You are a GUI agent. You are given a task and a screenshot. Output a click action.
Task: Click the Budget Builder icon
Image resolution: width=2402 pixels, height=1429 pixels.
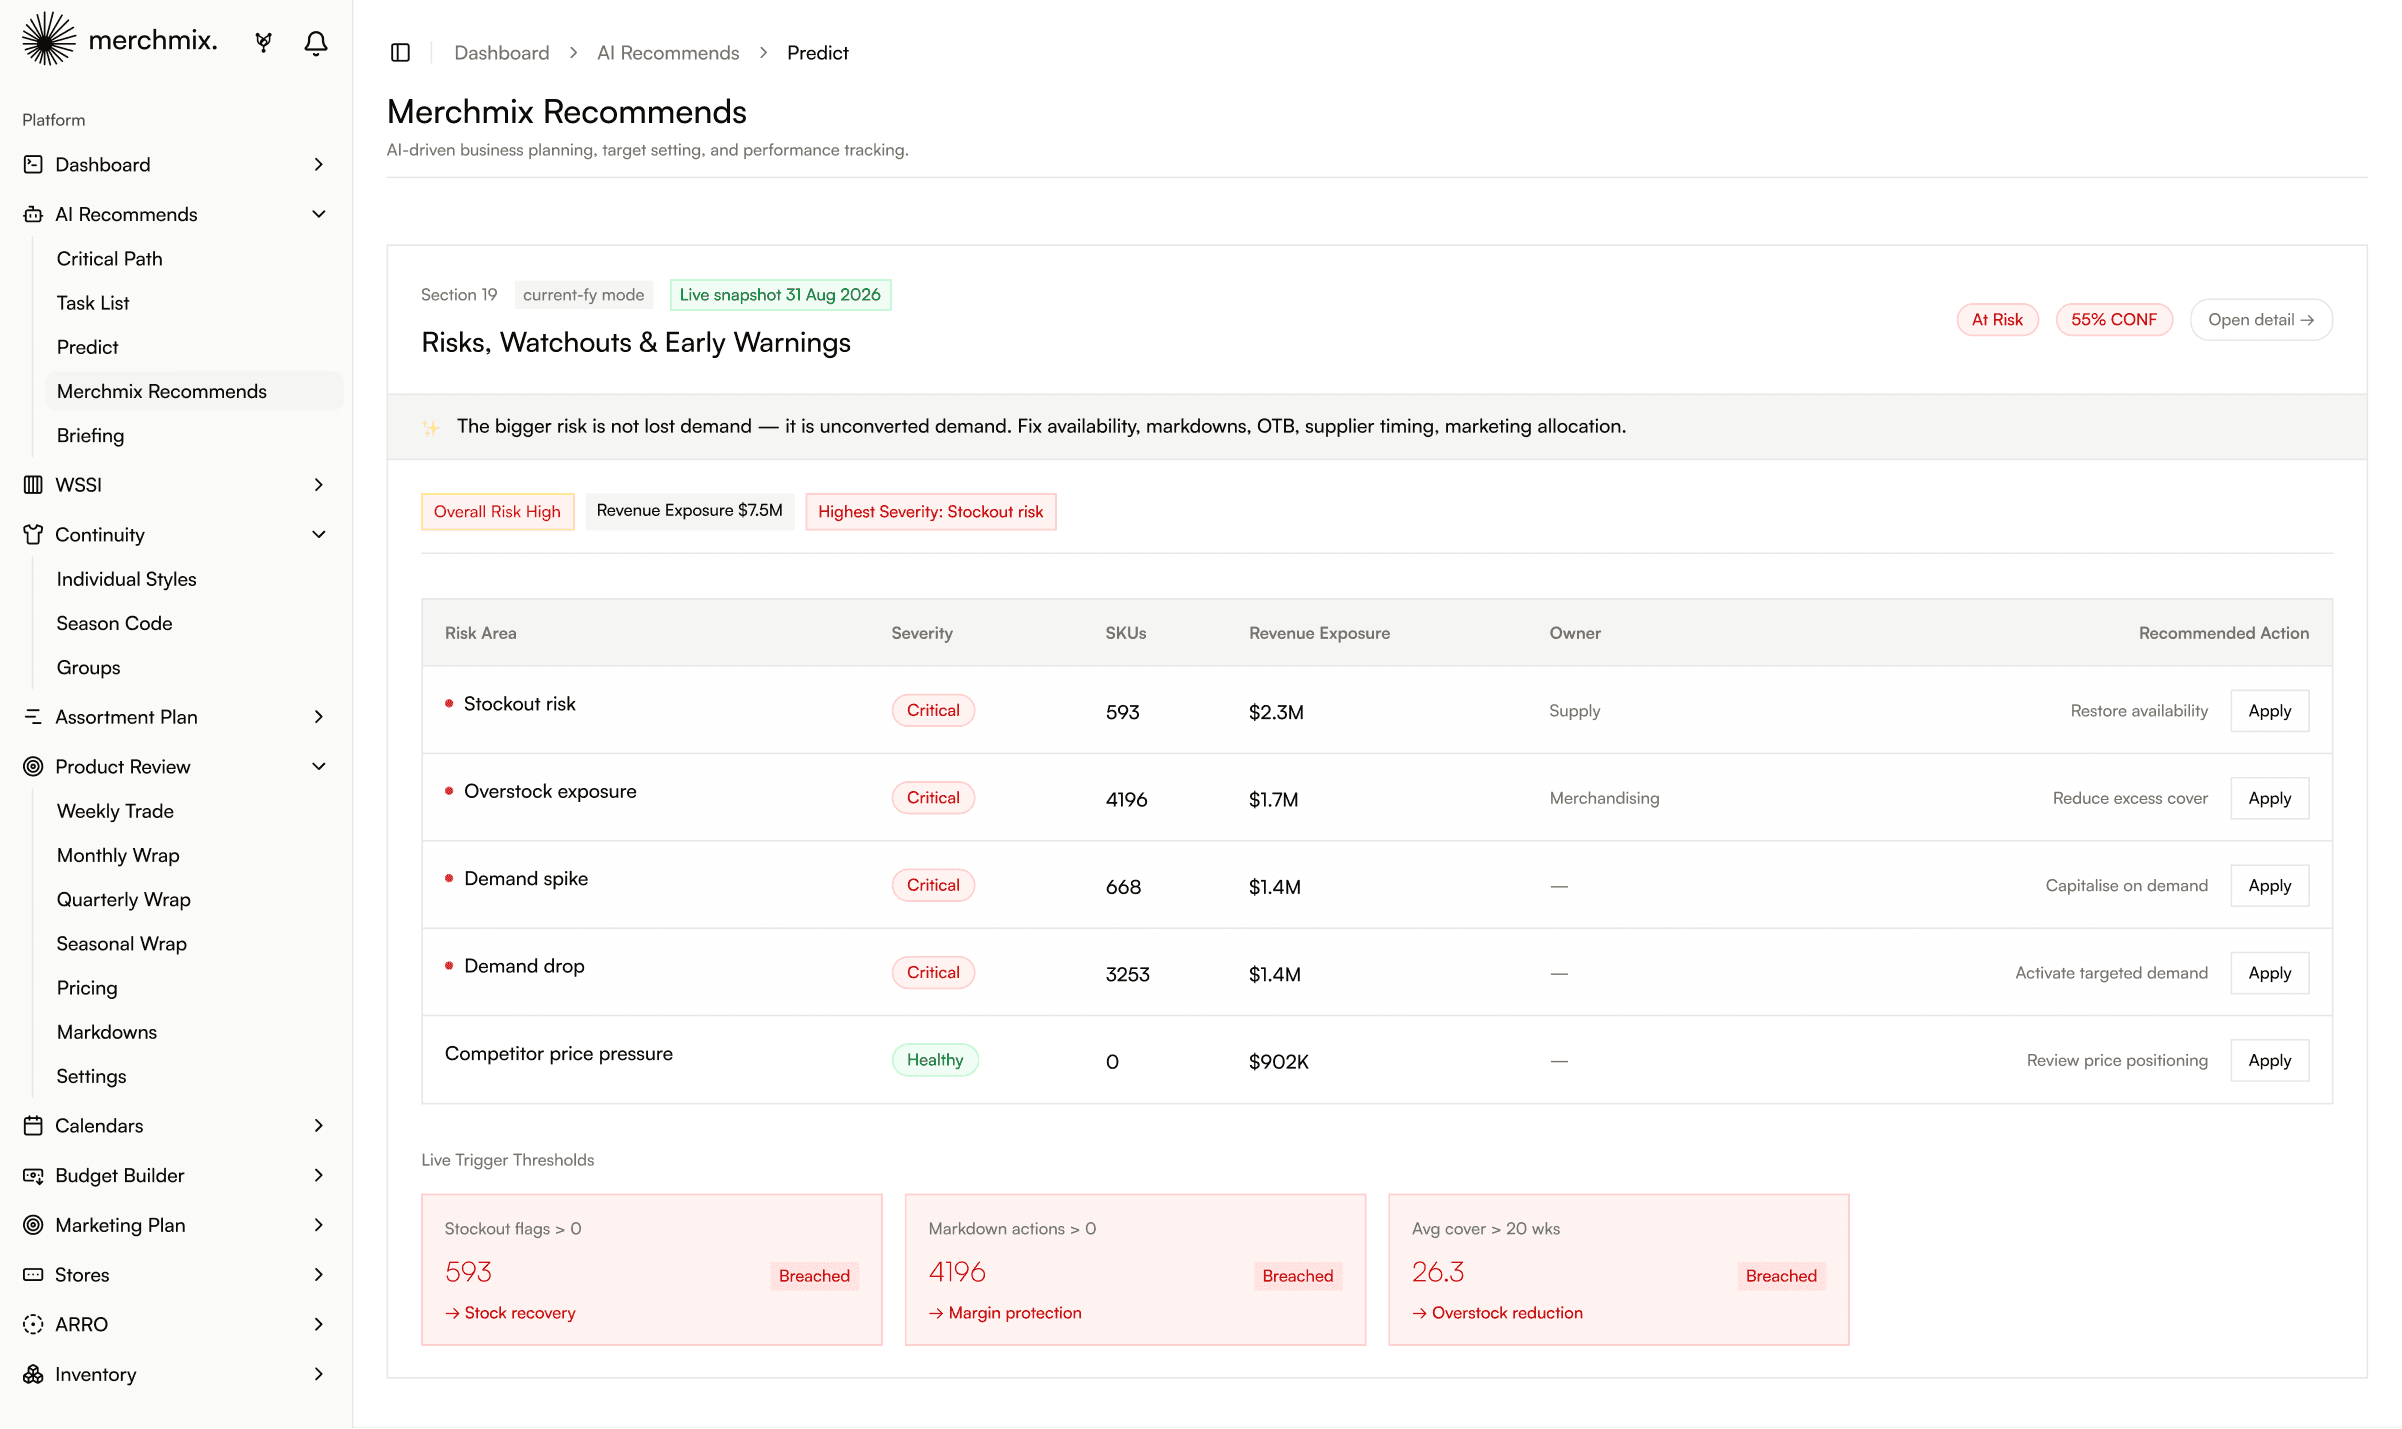[33, 1175]
